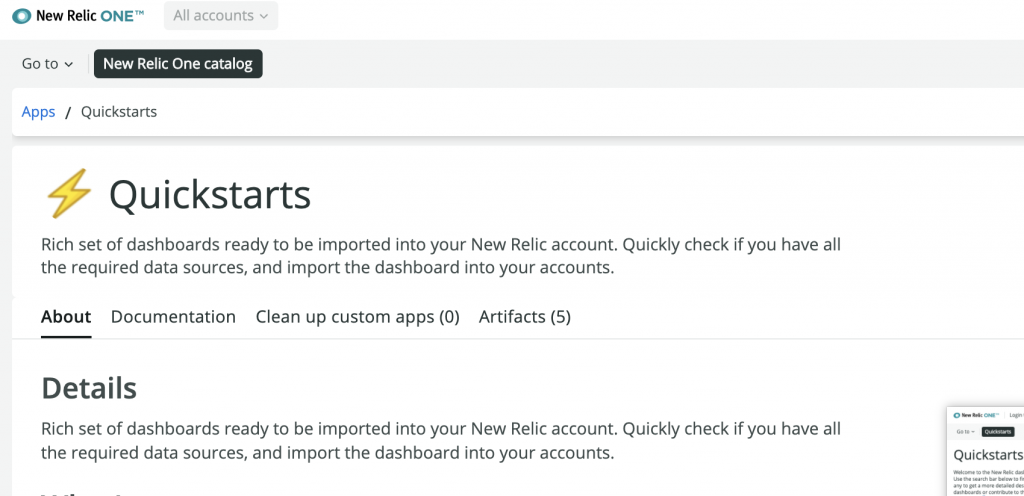
Task: Open the Clean up custom apps (0) tab
Action: point(358,317)
